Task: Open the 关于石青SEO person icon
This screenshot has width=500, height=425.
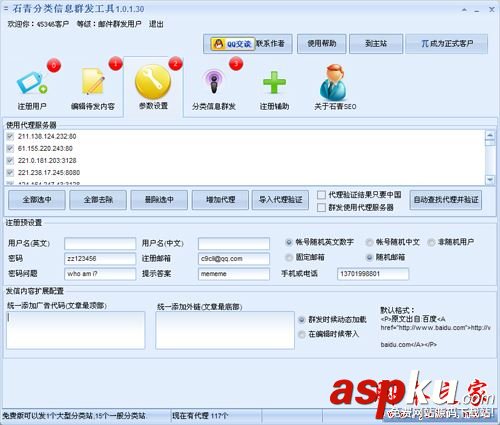Action: pyautogui.click(x=335, y=87)
